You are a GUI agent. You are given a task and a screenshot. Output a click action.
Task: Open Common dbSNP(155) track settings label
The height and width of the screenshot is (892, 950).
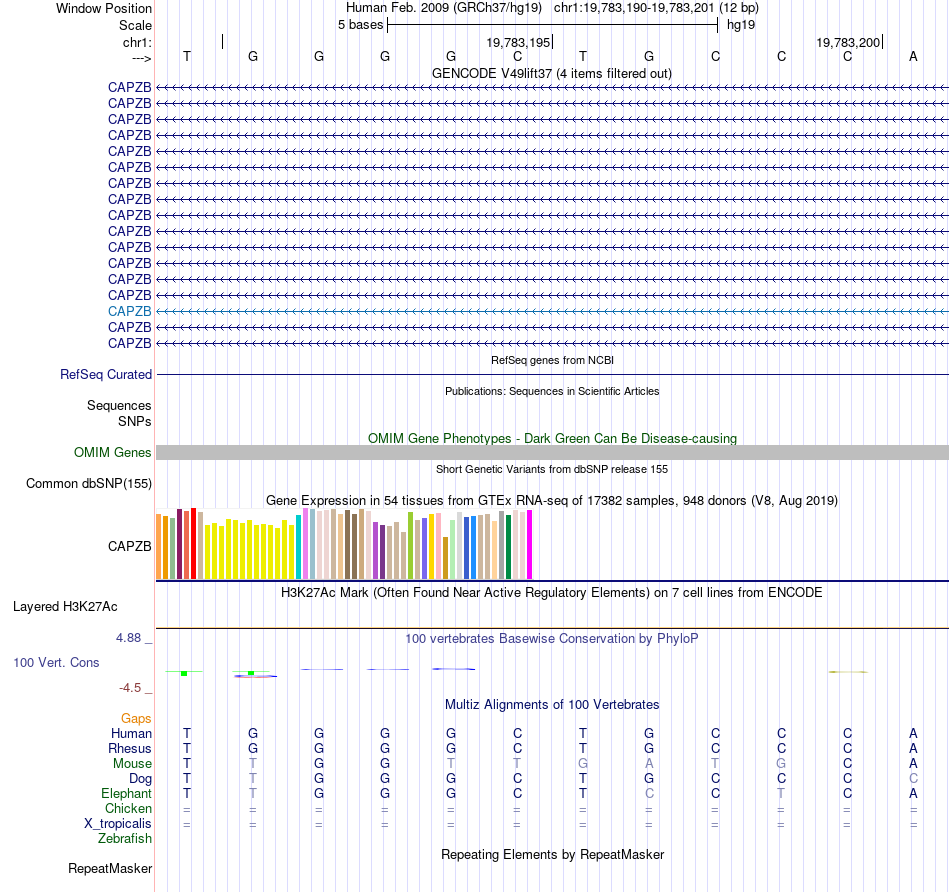pyautogui.click(x=89, y=484)
